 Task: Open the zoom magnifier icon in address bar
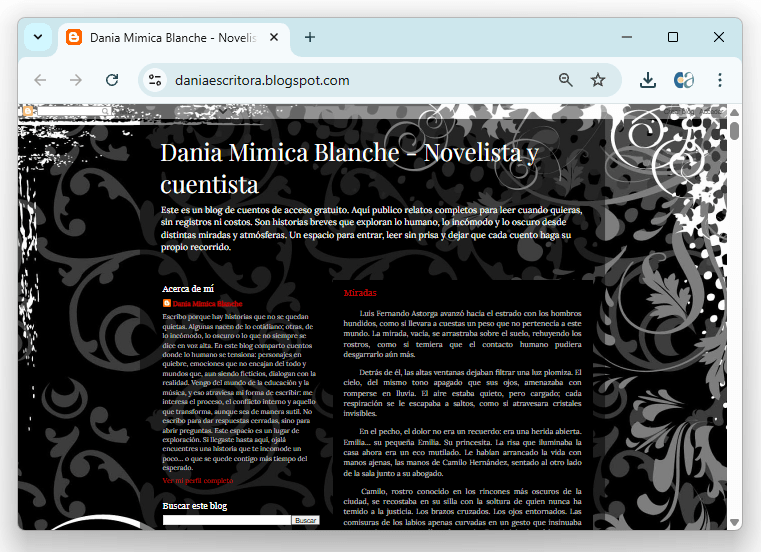[x=565, y=80]
